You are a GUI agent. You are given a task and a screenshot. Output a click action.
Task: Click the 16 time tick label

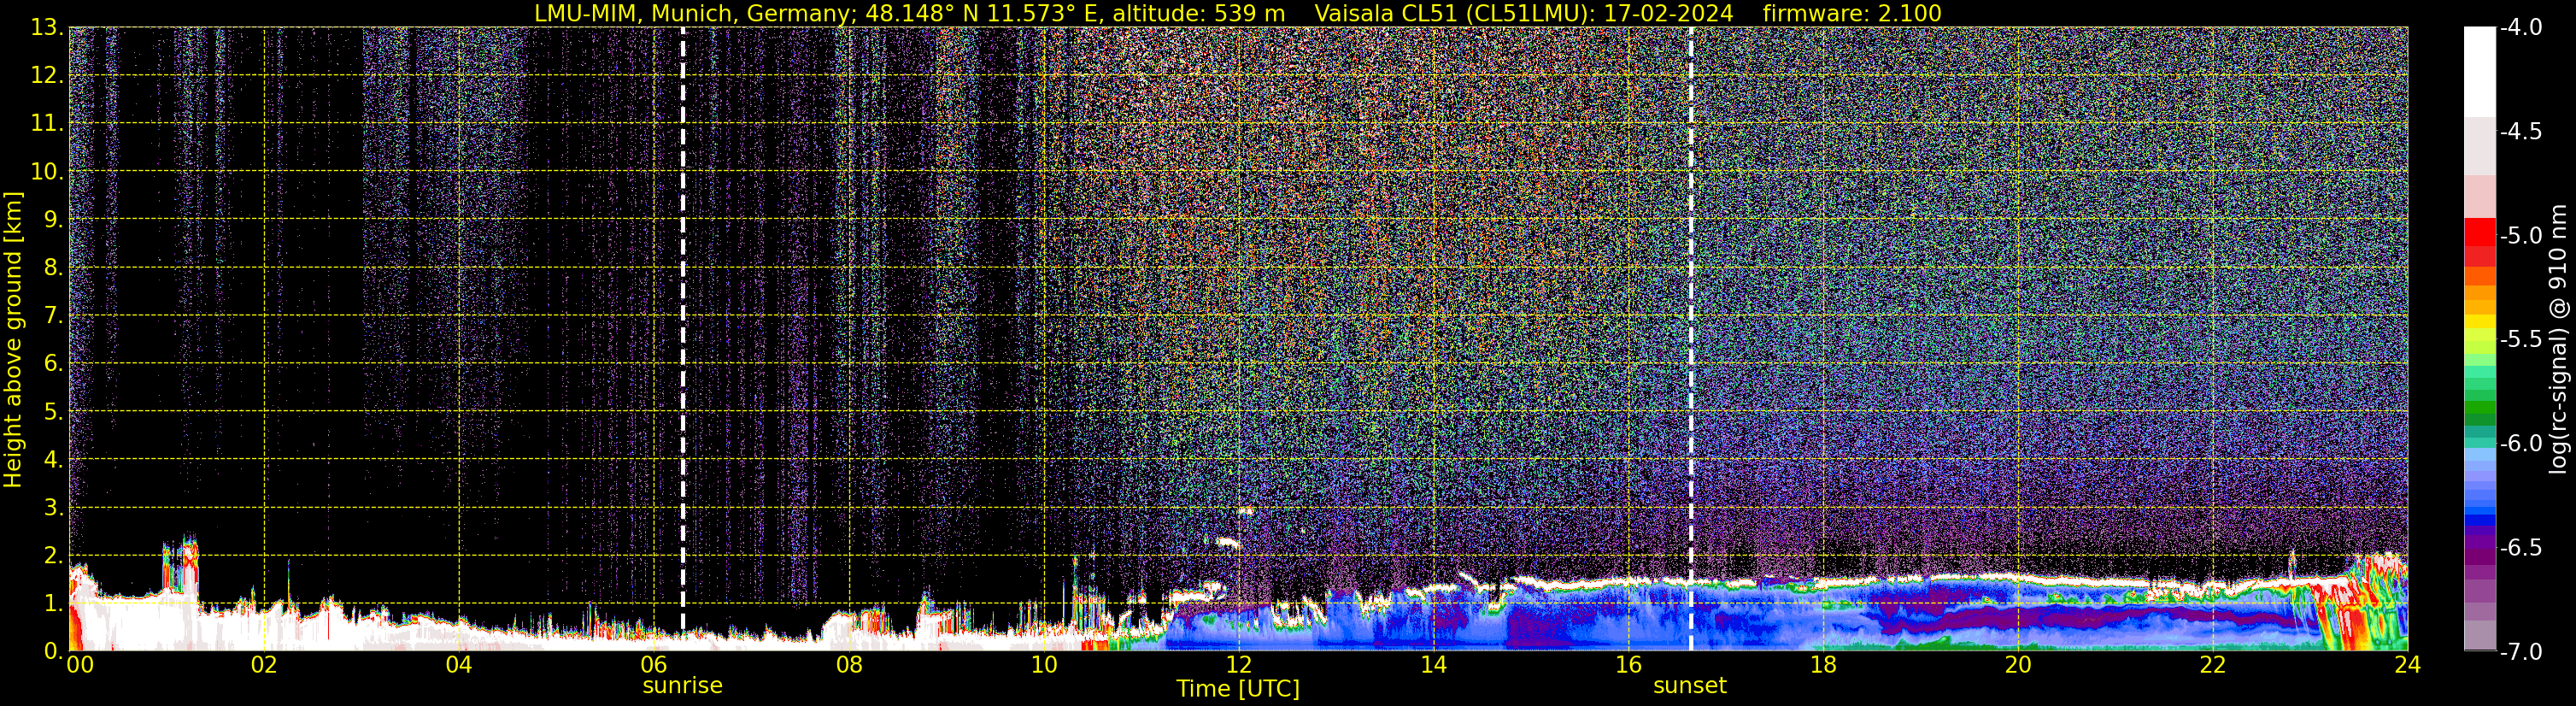1628,664
